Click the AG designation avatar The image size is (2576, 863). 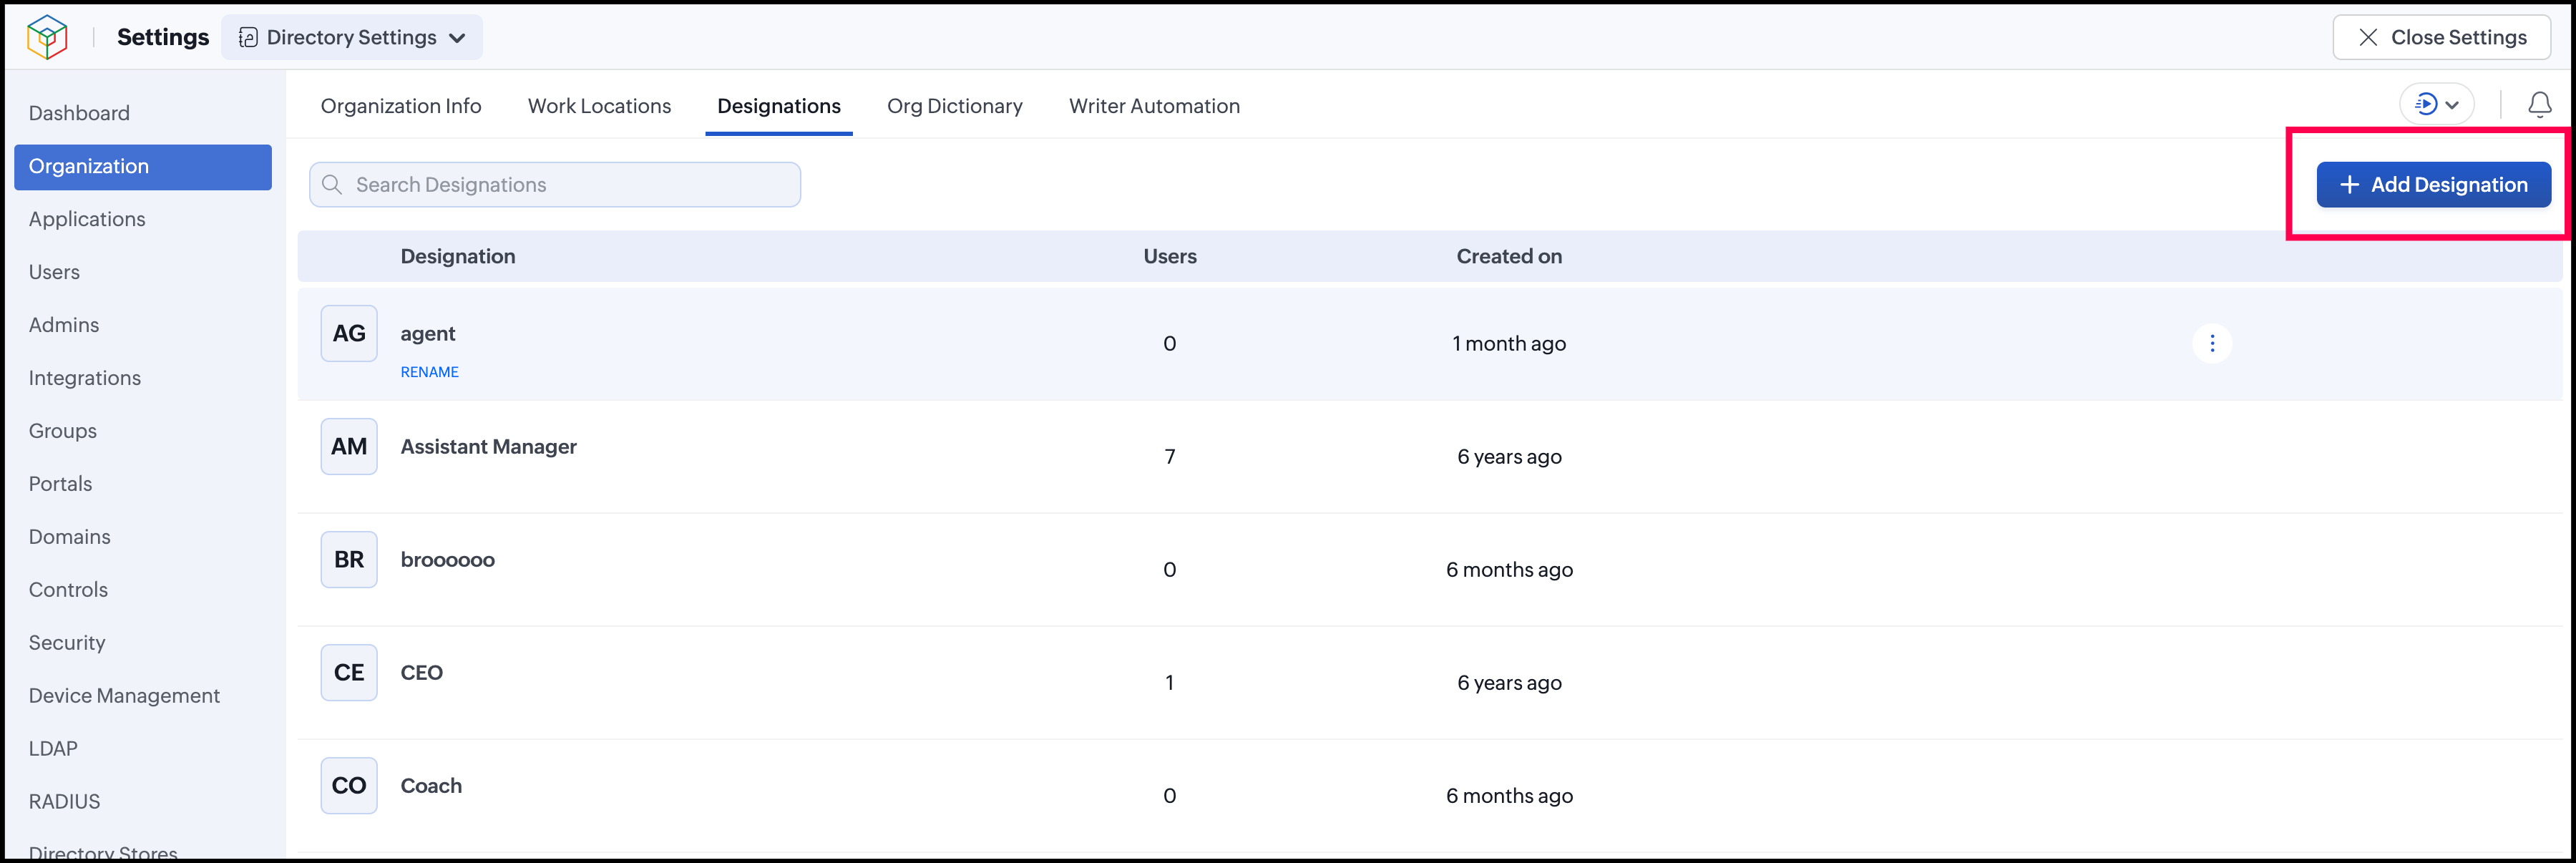(x=349, y=333)
